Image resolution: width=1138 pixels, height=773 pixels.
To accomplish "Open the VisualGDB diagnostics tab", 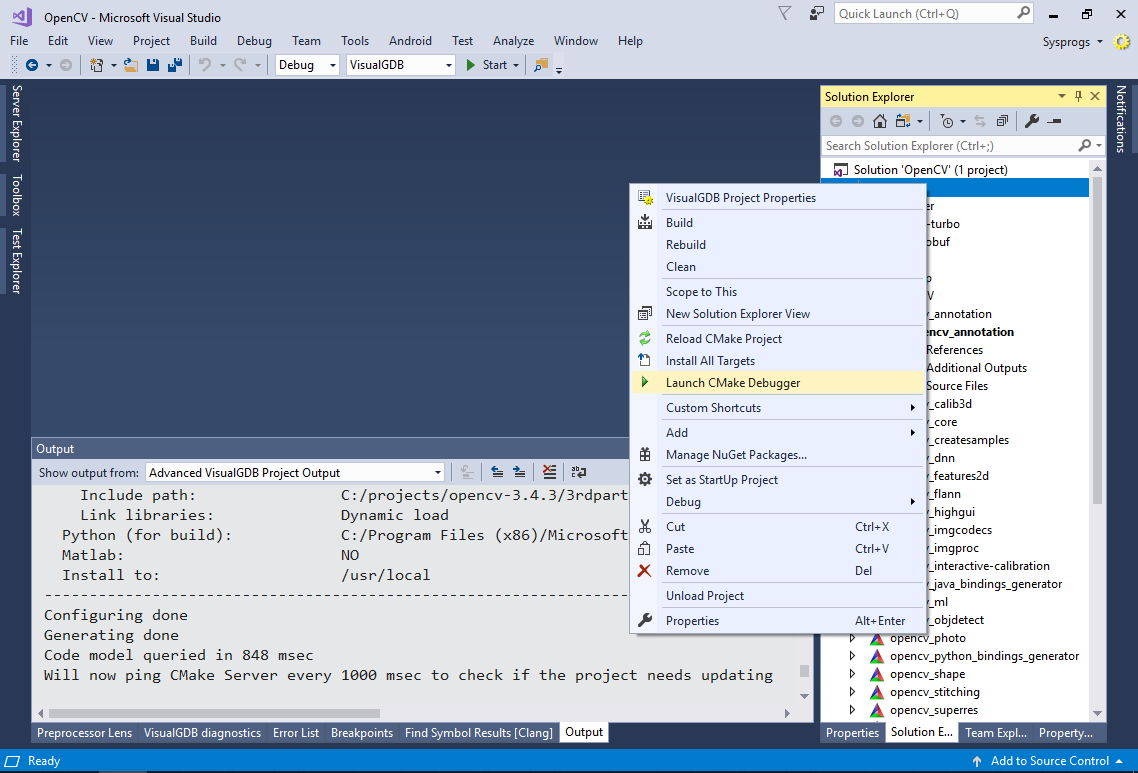I will [x=202, y=733].
